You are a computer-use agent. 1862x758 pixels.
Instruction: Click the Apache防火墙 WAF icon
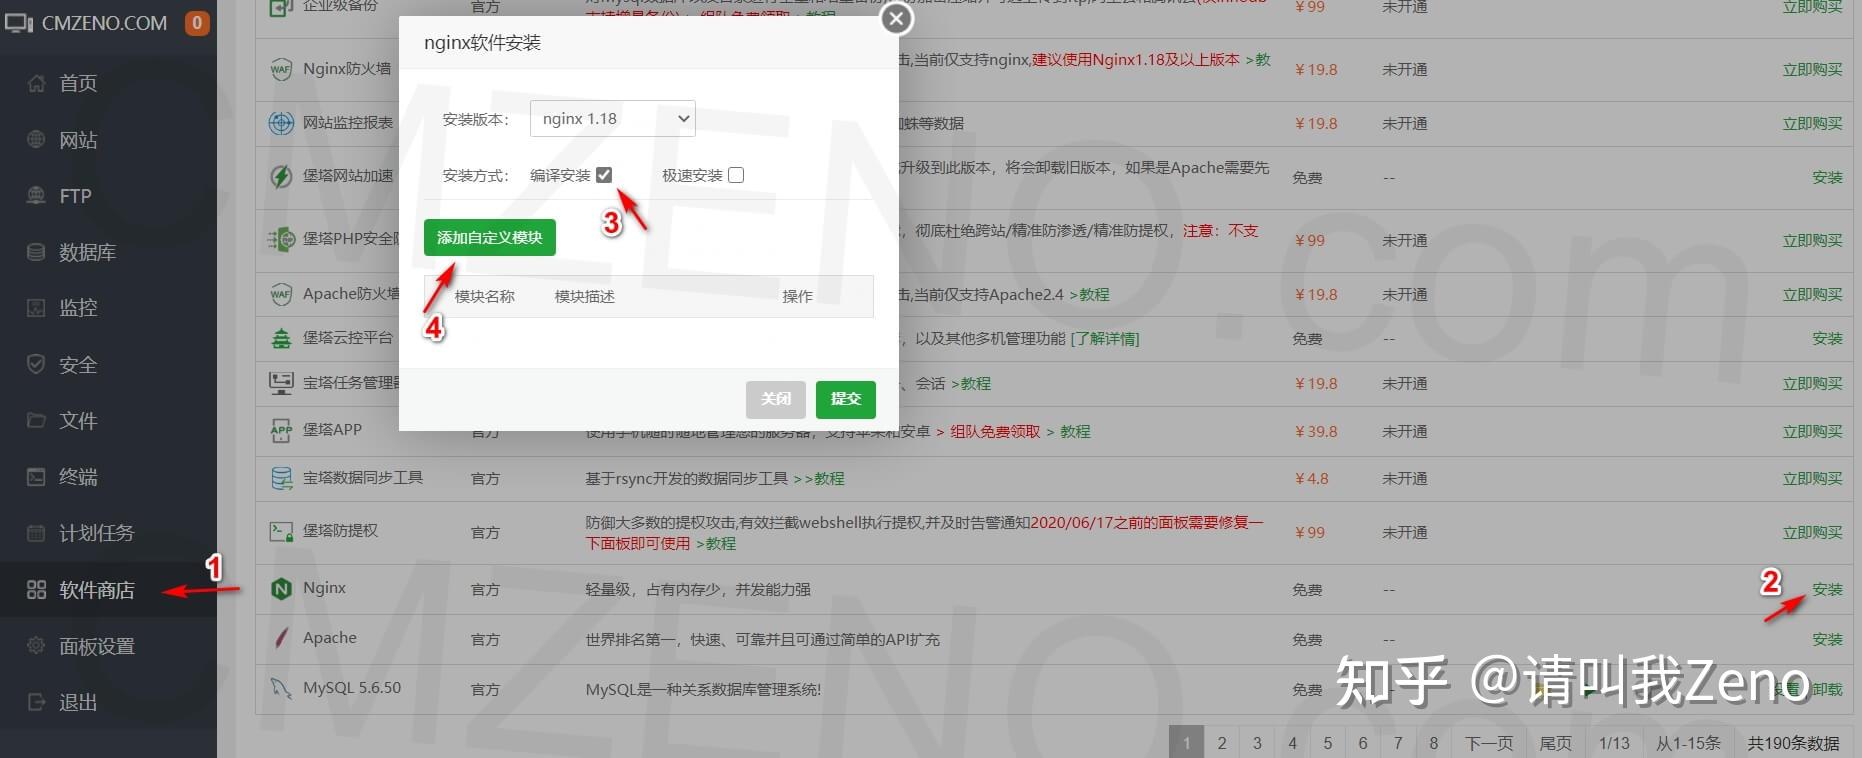pyautogui.click(x=281, y=294)
